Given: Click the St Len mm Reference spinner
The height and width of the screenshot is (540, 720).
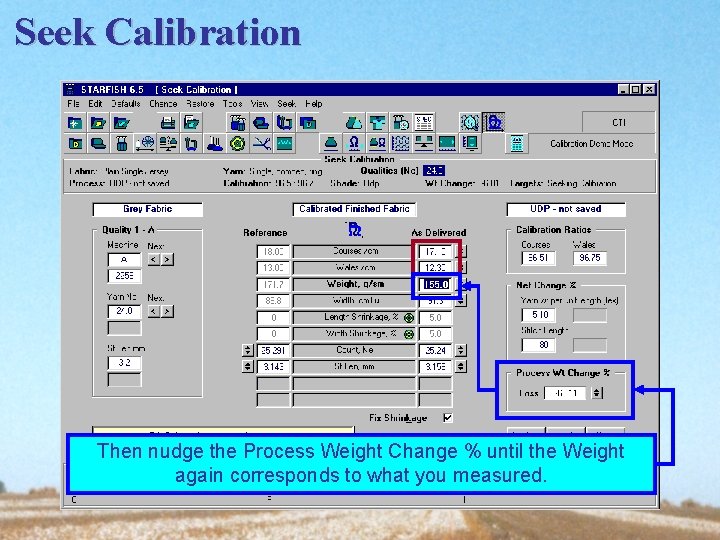Looking at the screenshot, I should 248,367.
